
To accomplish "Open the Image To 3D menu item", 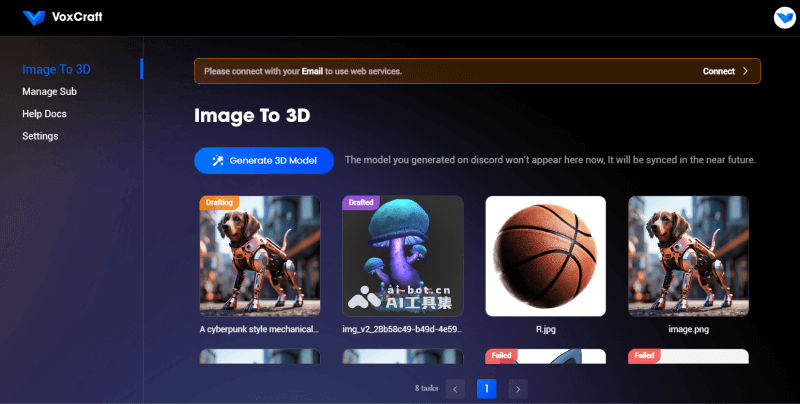I will pos(56,69).
